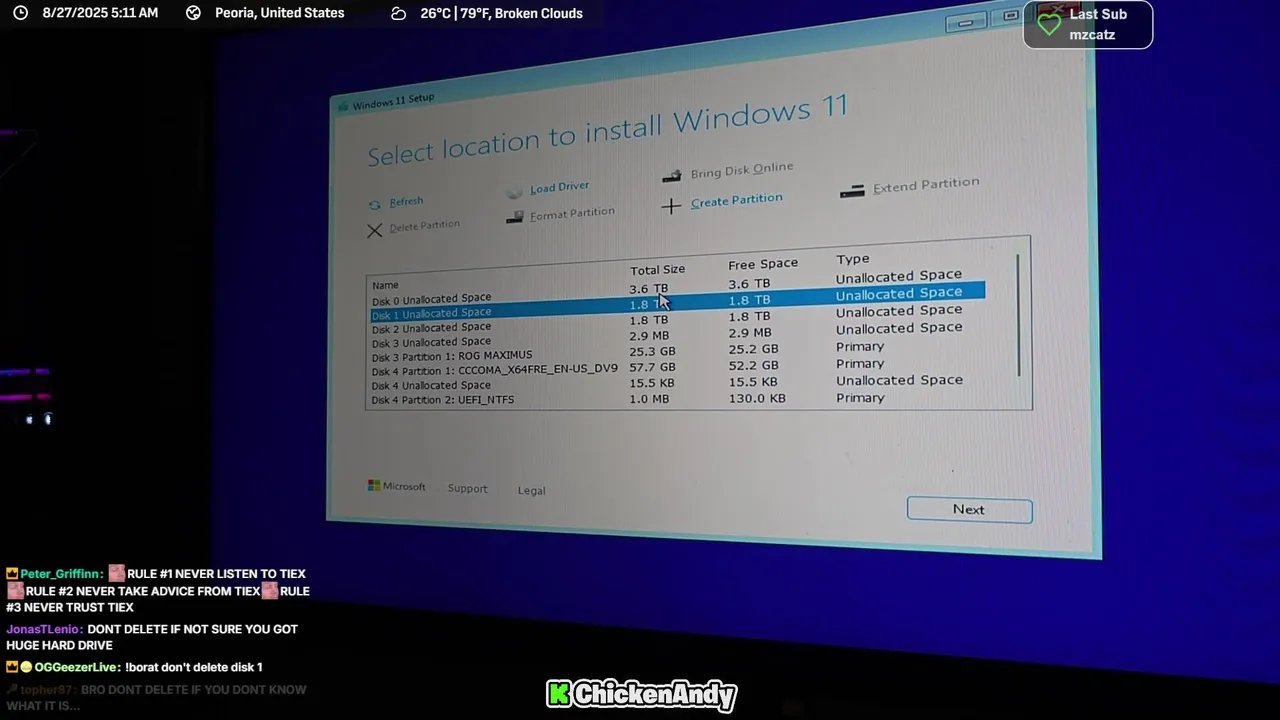This screenshot has width=1280, height=720.
Task: Select the highlighted Disk 1 Unallocated Space row
Action: pyautogui.click(x=677, y=302)
